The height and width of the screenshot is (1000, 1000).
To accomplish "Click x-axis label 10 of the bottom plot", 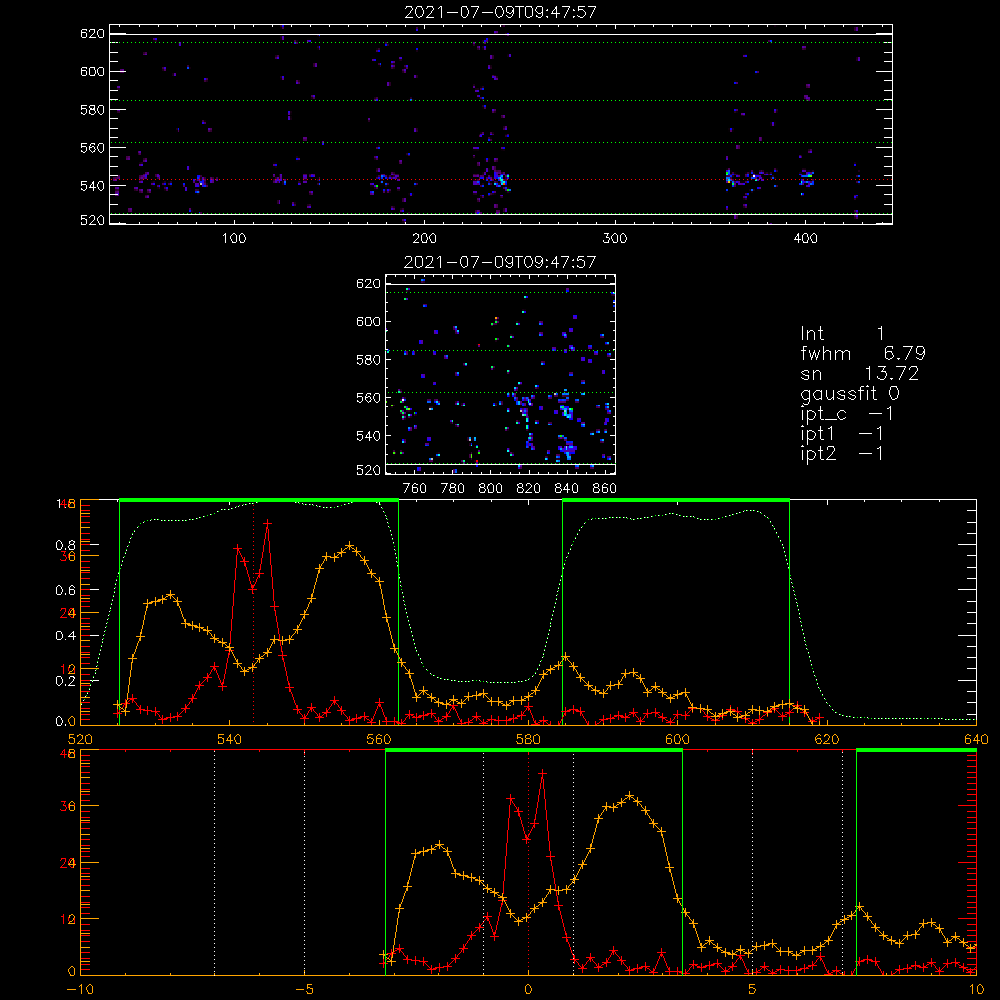I will (976, 989).
